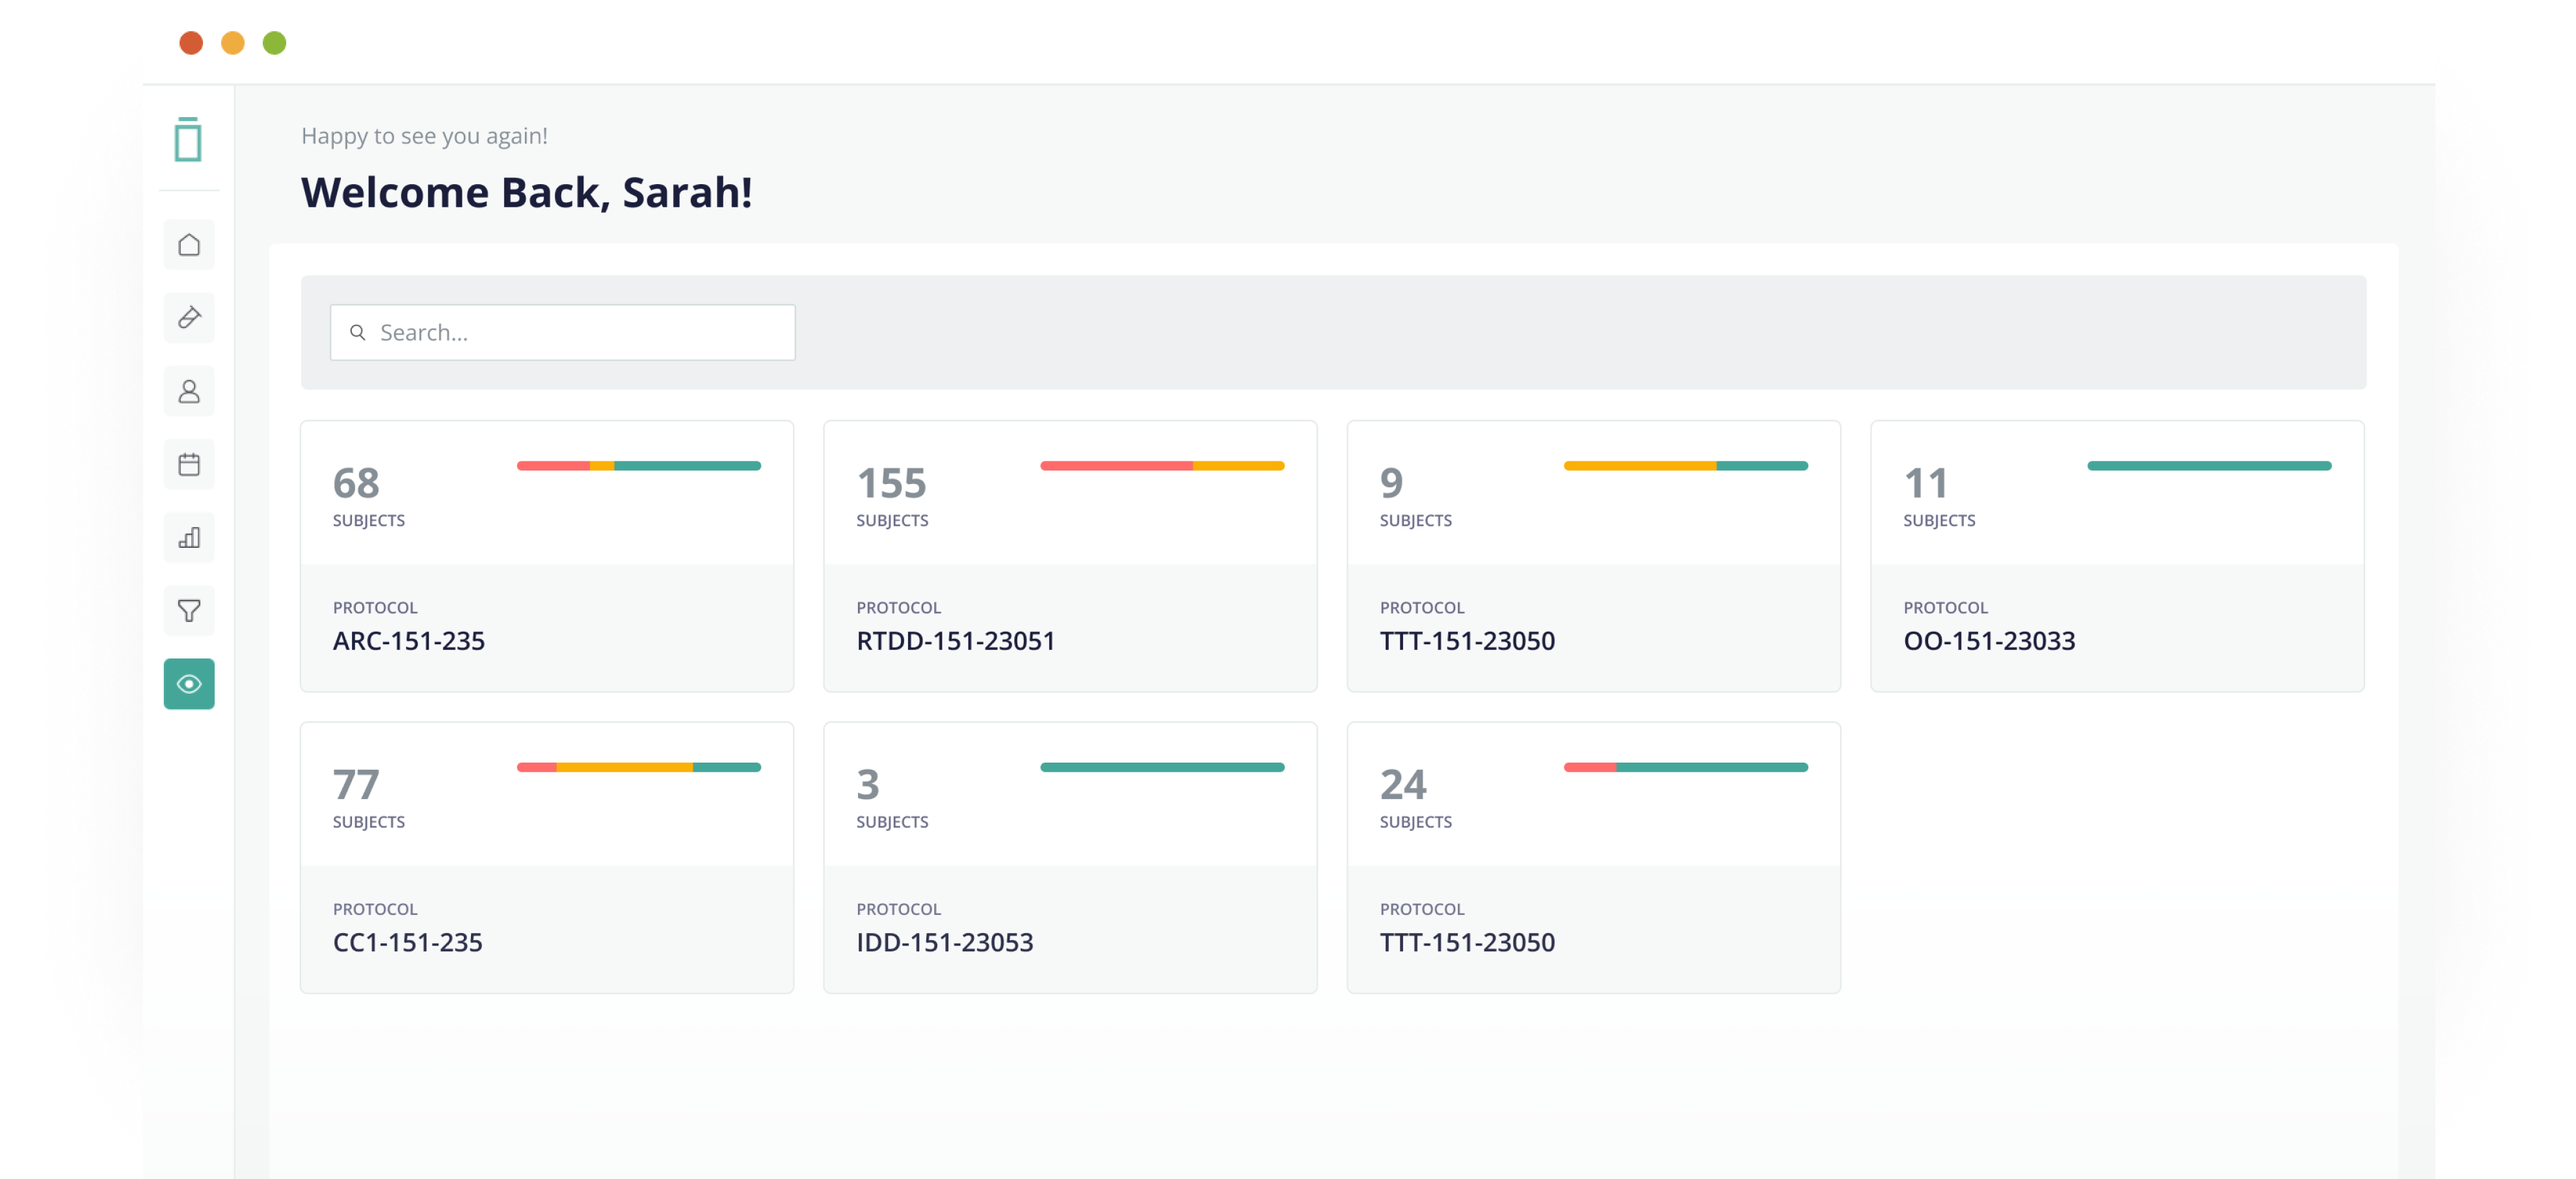Open protocol RTDD-151-23051 card
This screenshot has width=2576, height=1179.
pyautogui.click(x=1069, y=556)
